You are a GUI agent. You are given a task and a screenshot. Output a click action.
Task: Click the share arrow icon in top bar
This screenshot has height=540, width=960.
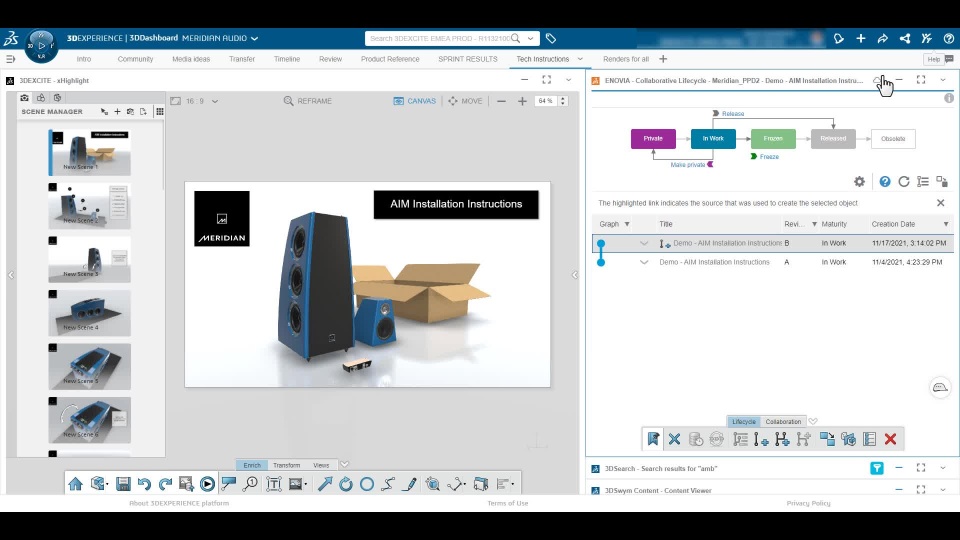pos(882,39)
